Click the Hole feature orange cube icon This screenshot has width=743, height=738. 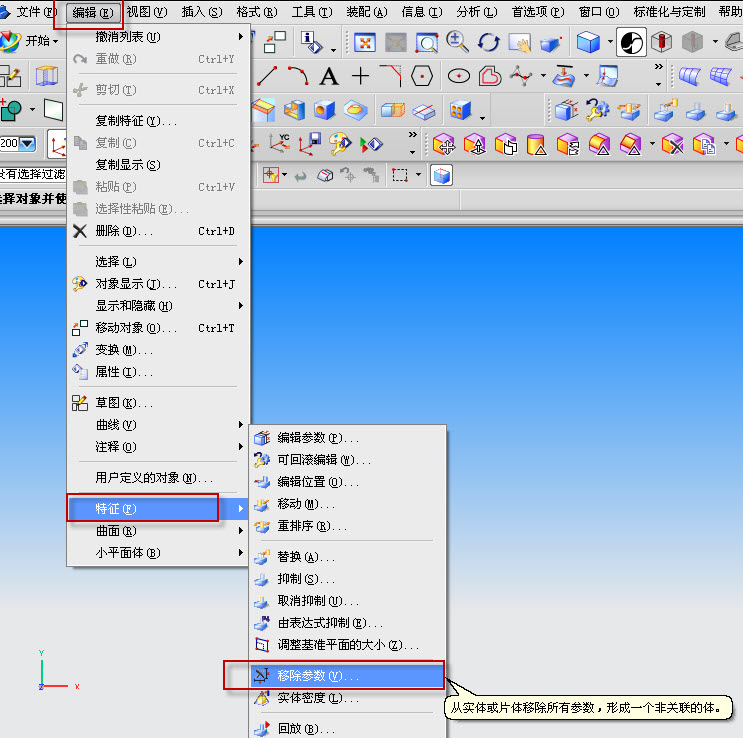(325, 110)
